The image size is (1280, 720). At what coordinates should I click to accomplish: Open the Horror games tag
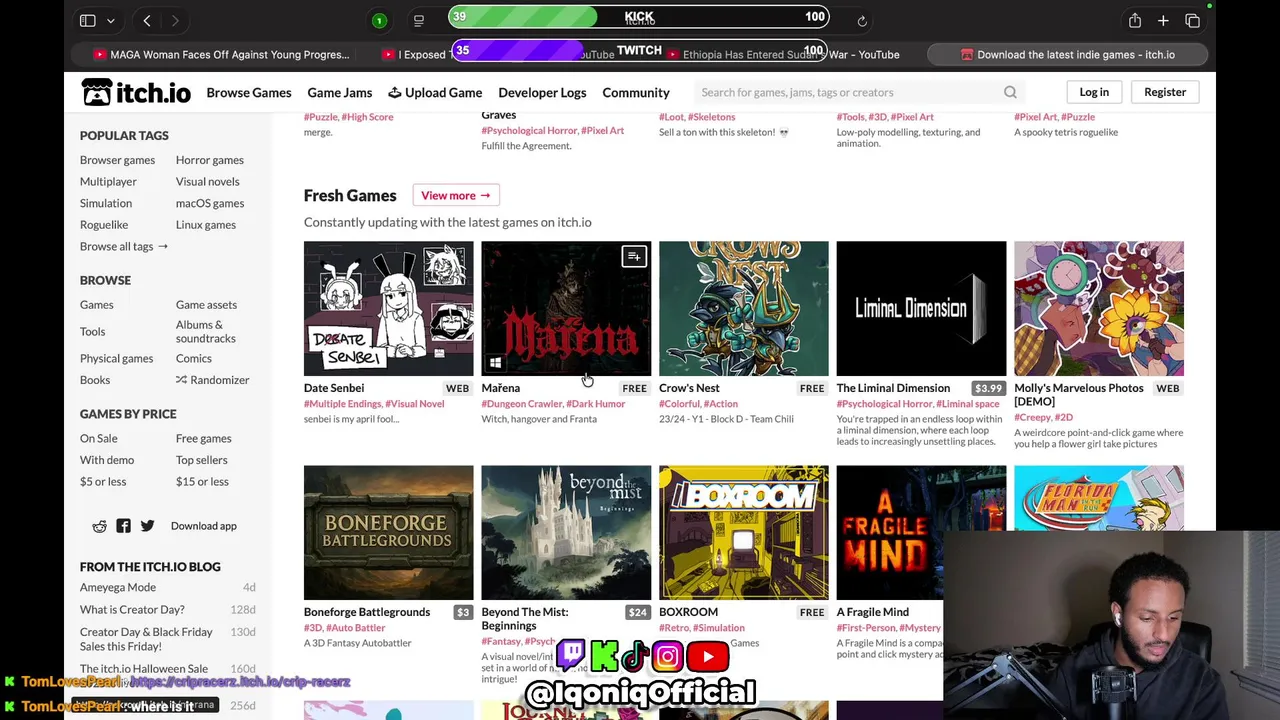[x=209, y=160]
